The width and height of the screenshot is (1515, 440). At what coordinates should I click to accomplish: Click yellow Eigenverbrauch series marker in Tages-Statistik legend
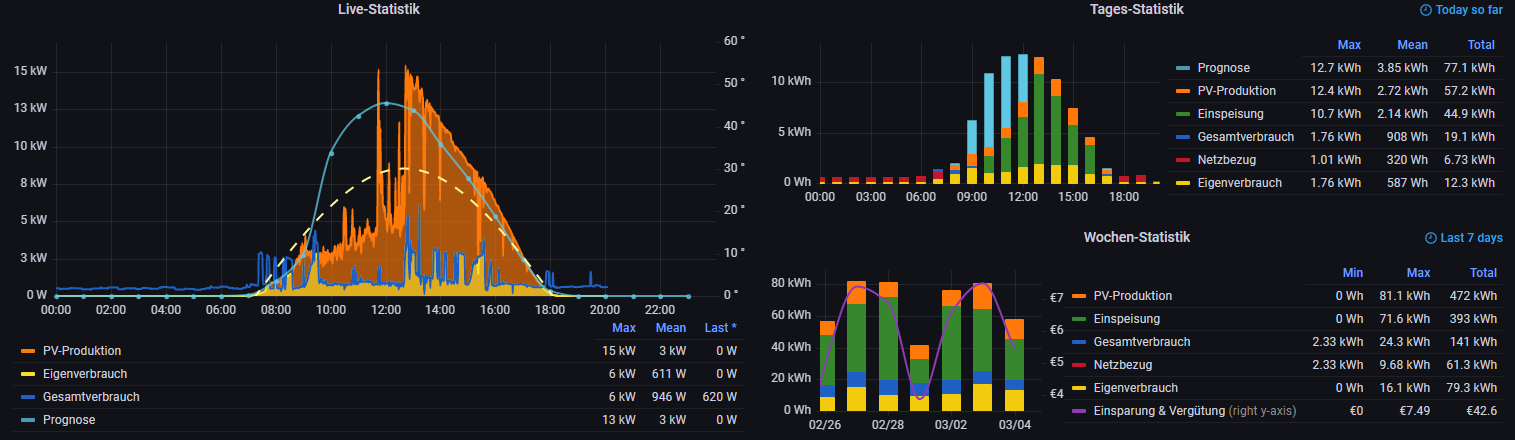point(1183,183)
